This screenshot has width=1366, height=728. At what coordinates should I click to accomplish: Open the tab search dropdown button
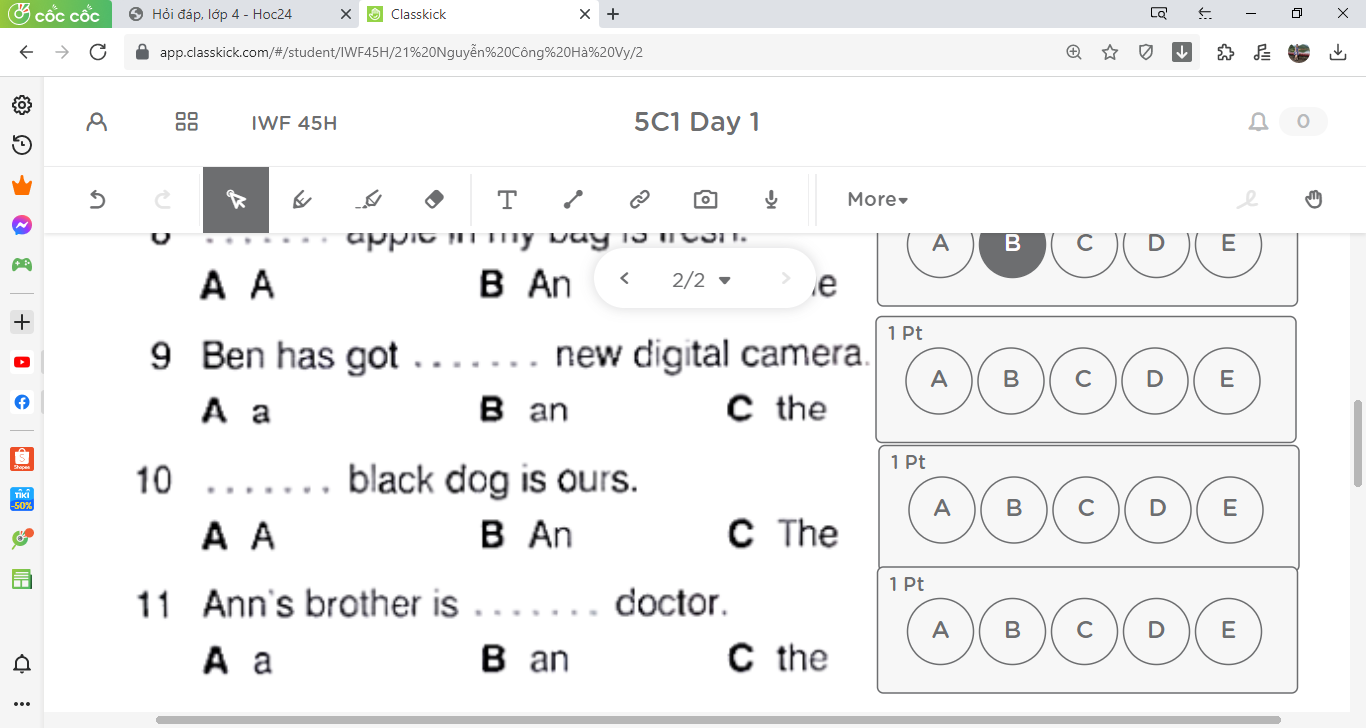(x=1159, y=14)
